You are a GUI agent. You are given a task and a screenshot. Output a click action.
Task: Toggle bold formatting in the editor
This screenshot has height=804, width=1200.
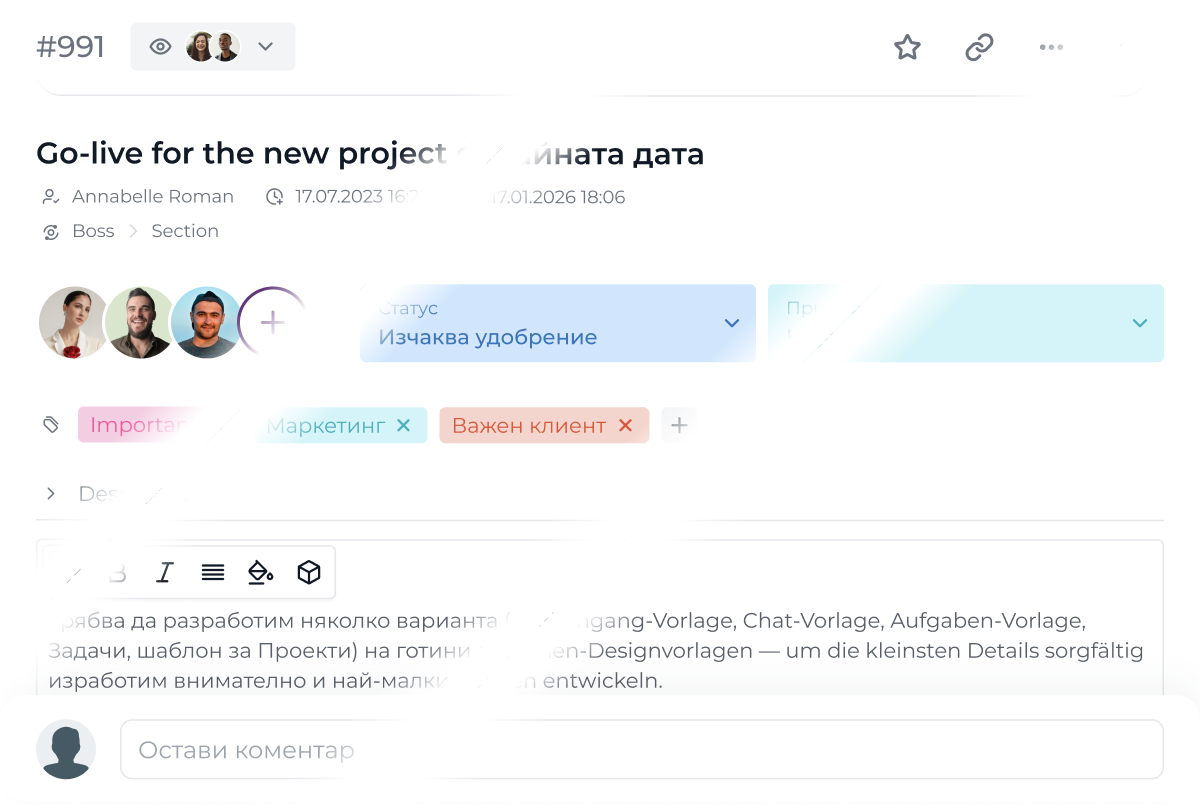tap(117, 572)
